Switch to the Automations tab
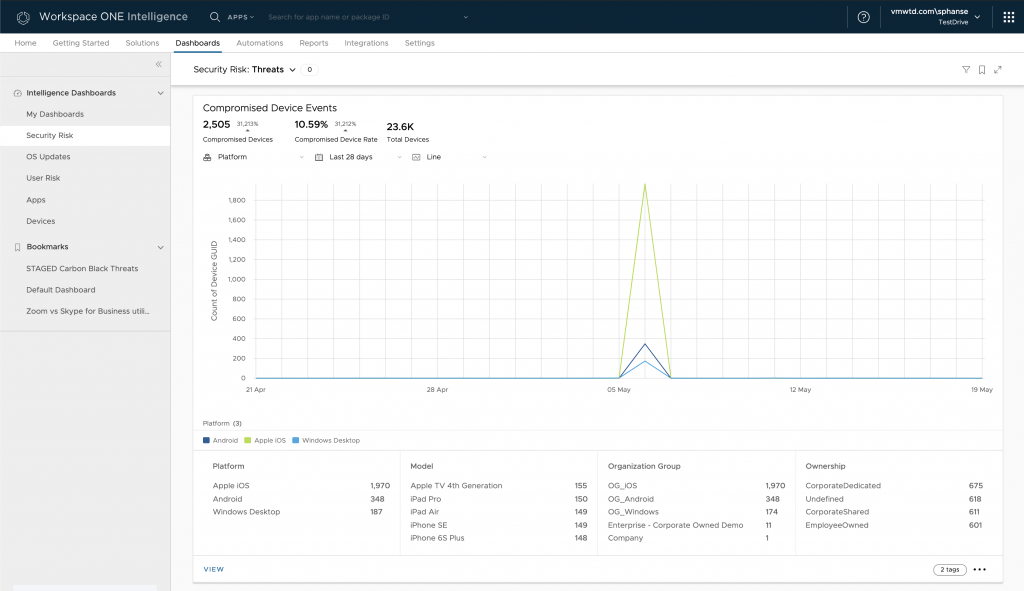Screen dimensions: 1024x591 tap(259, 43)
